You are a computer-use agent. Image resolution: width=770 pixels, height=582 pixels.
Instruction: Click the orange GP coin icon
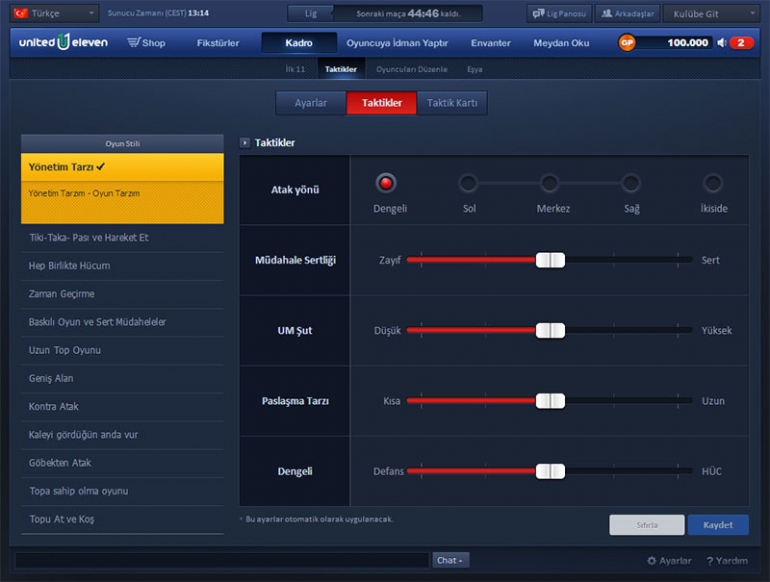tap(627, 43)
